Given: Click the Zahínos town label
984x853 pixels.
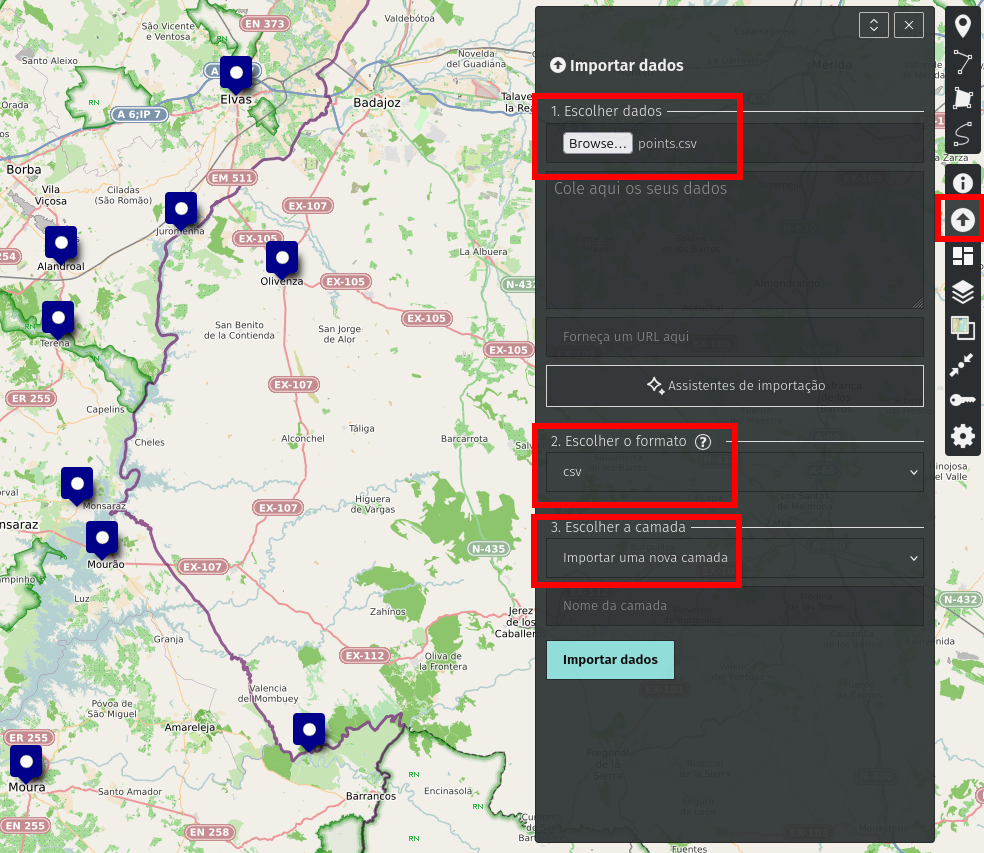Looking at the screenshot, I should click(x=388, y=611).
